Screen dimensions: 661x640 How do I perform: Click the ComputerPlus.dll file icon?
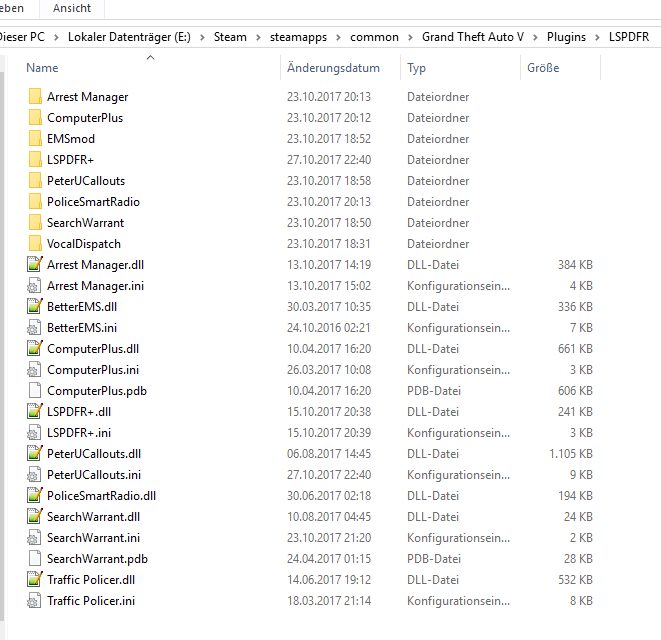pos(35,349)
